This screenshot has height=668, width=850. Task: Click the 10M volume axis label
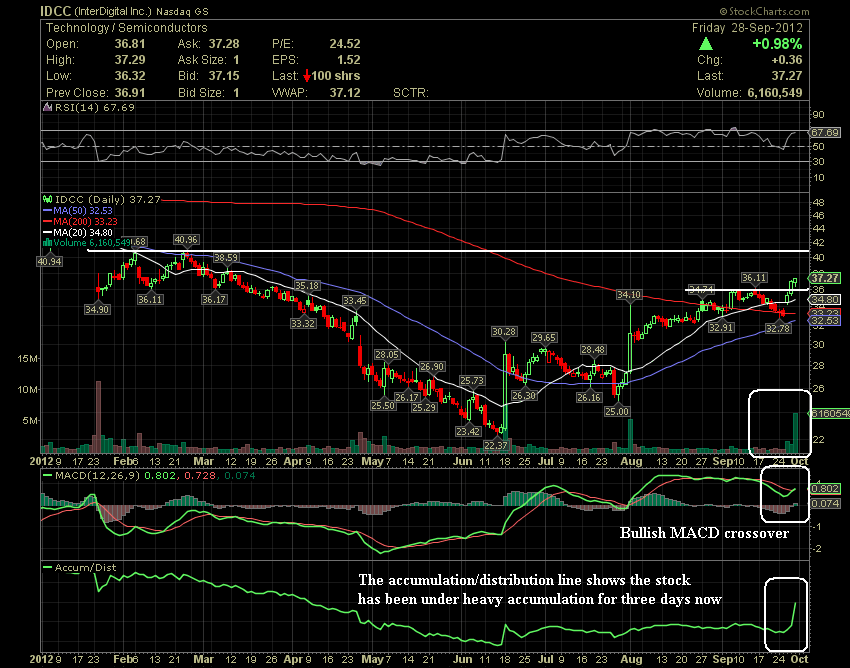28,389
